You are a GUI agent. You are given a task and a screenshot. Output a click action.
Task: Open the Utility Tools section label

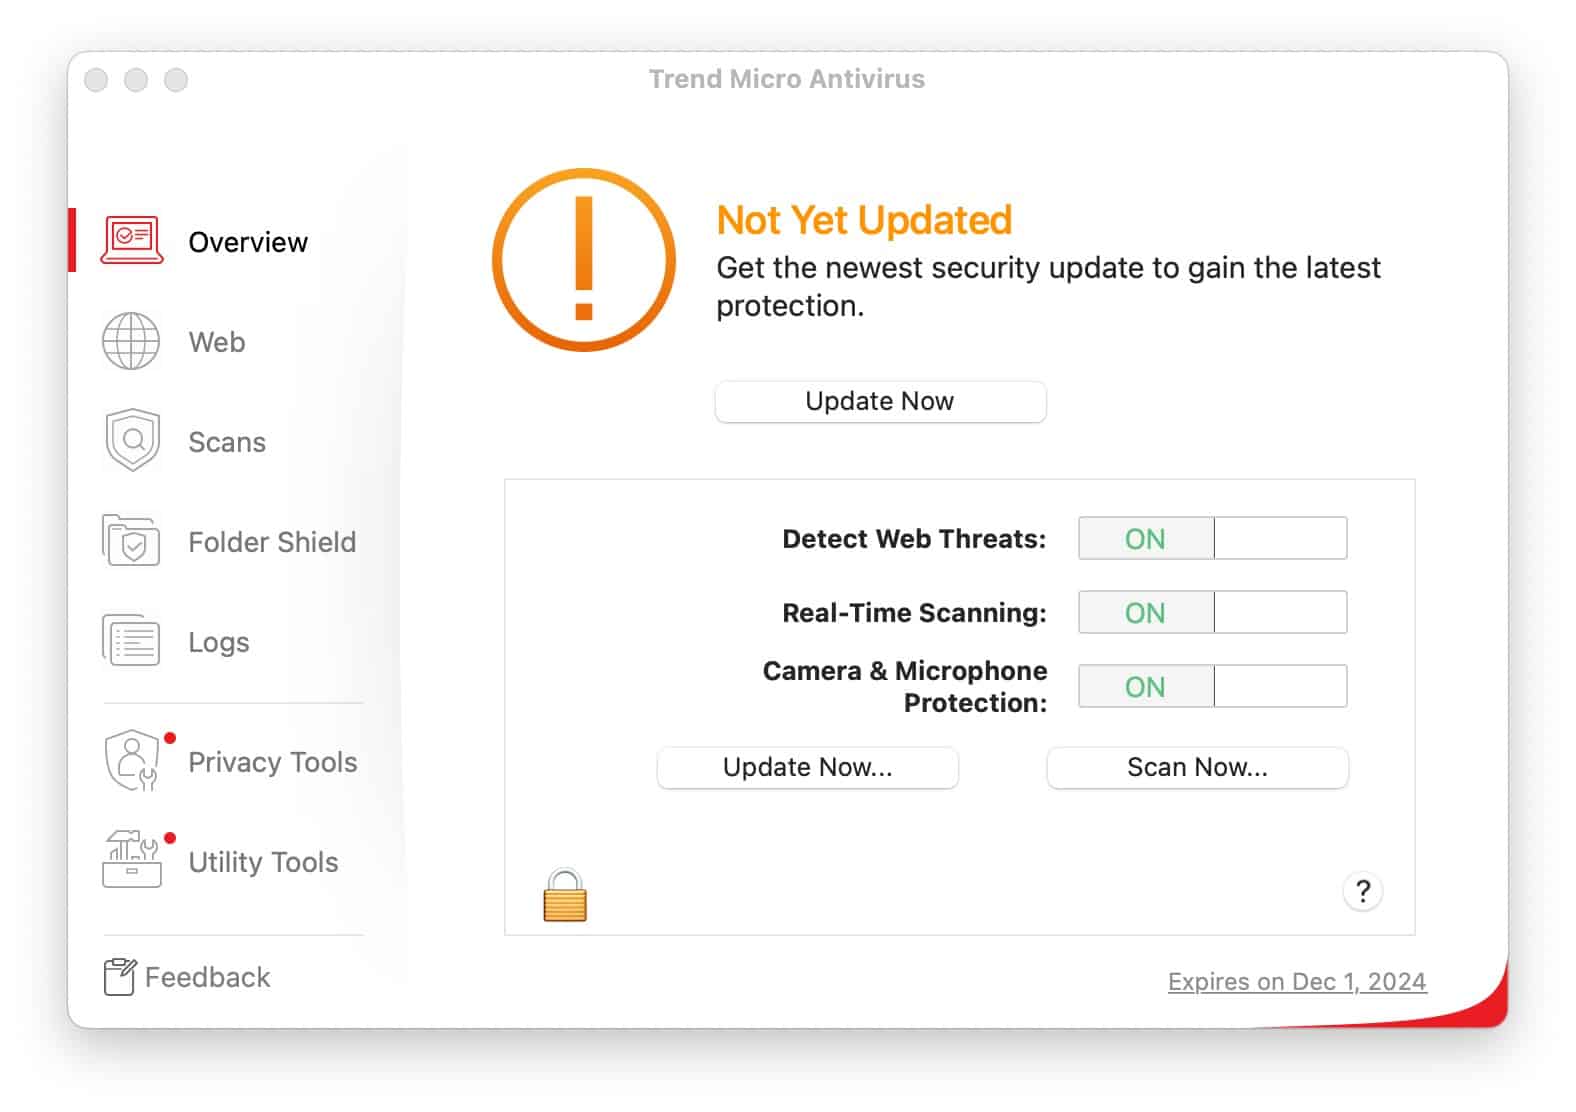pyautogui.click(x=263, y=862)
